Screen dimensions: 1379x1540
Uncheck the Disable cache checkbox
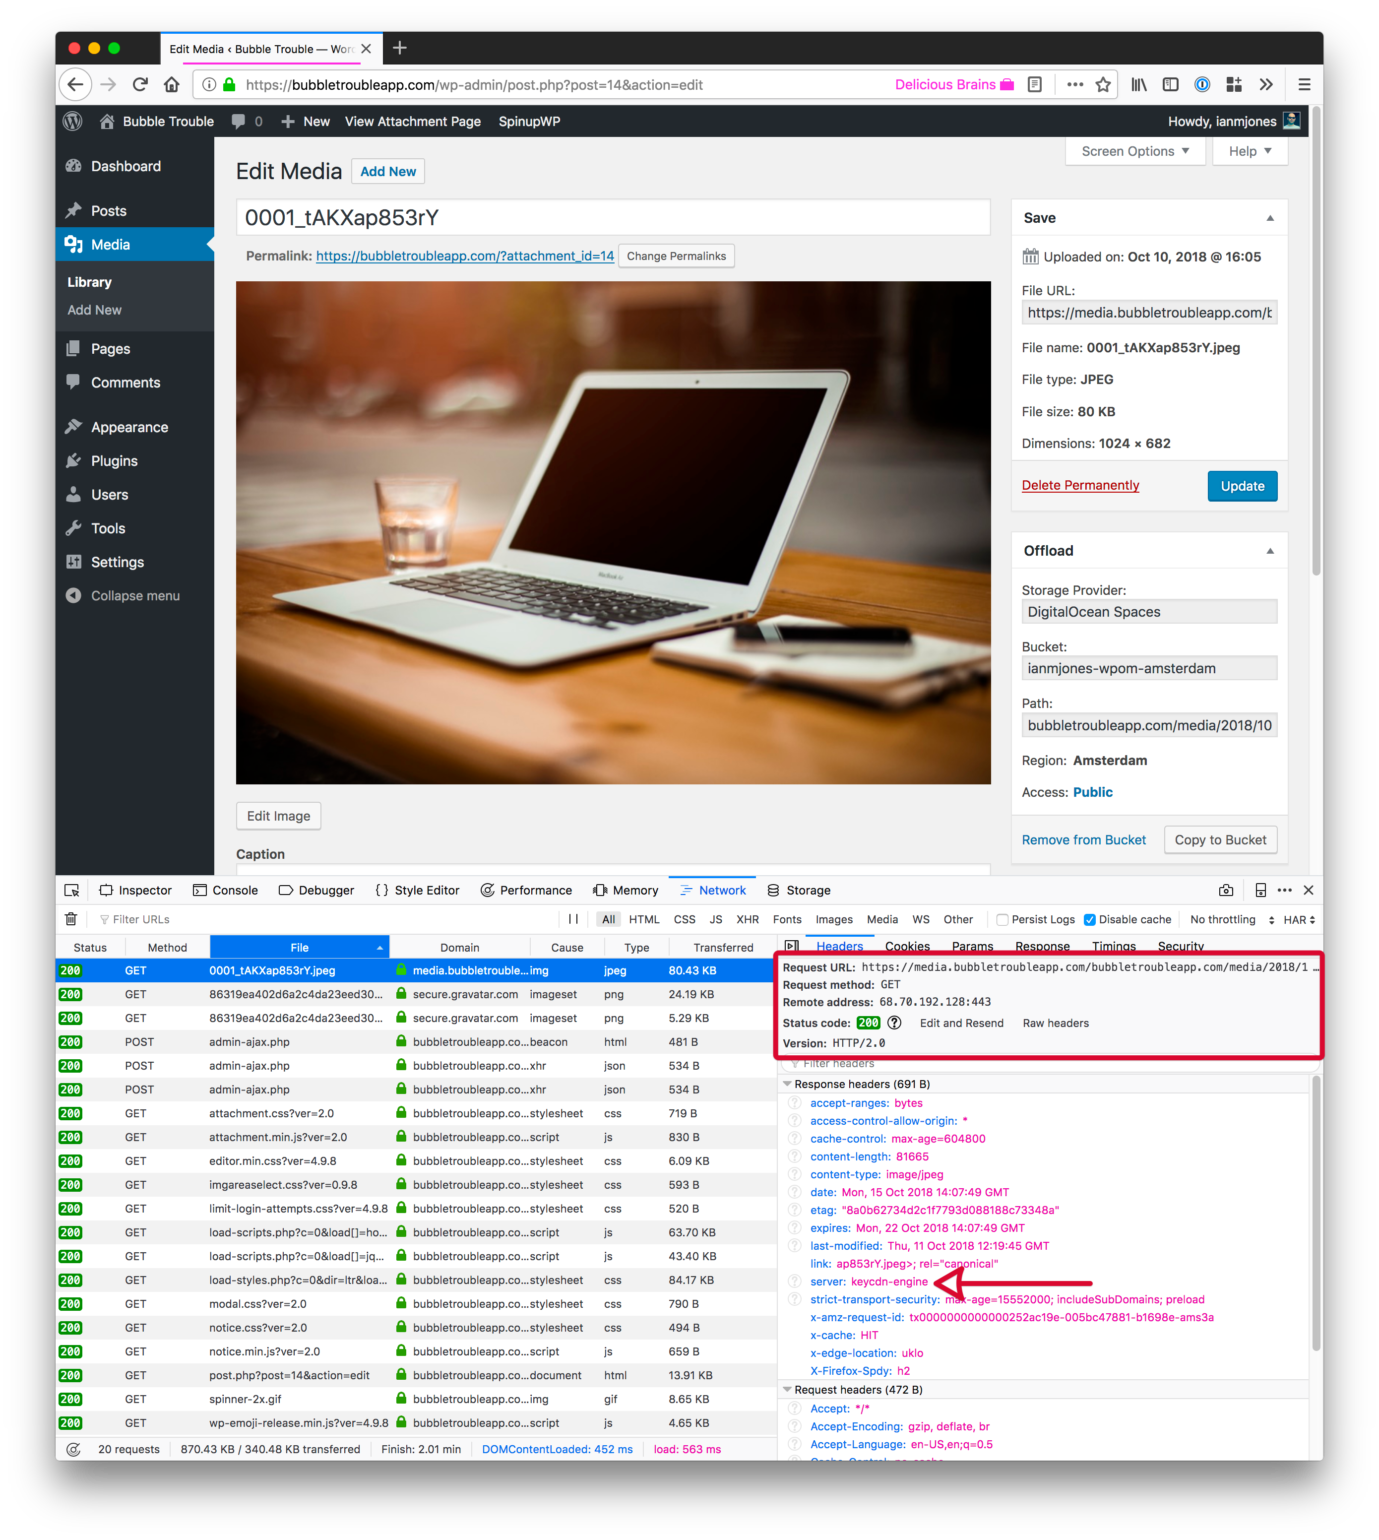pyautogui.click(x=1090, y=920)
